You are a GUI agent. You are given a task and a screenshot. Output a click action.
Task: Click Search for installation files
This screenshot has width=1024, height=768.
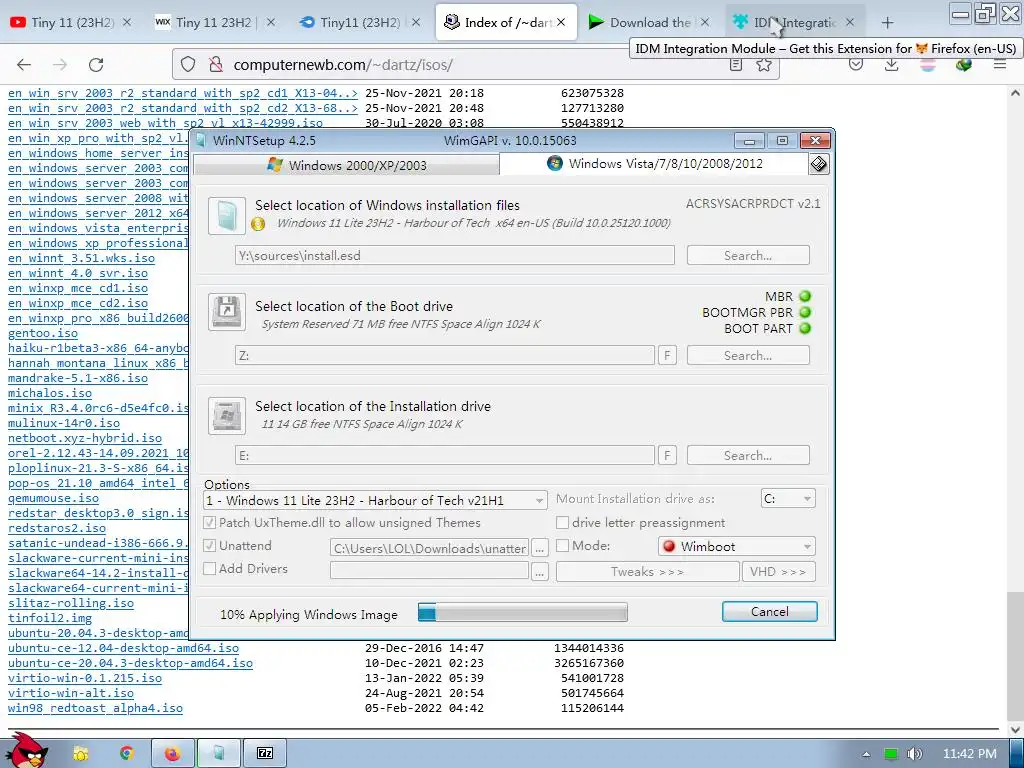[x=748, y=255]
